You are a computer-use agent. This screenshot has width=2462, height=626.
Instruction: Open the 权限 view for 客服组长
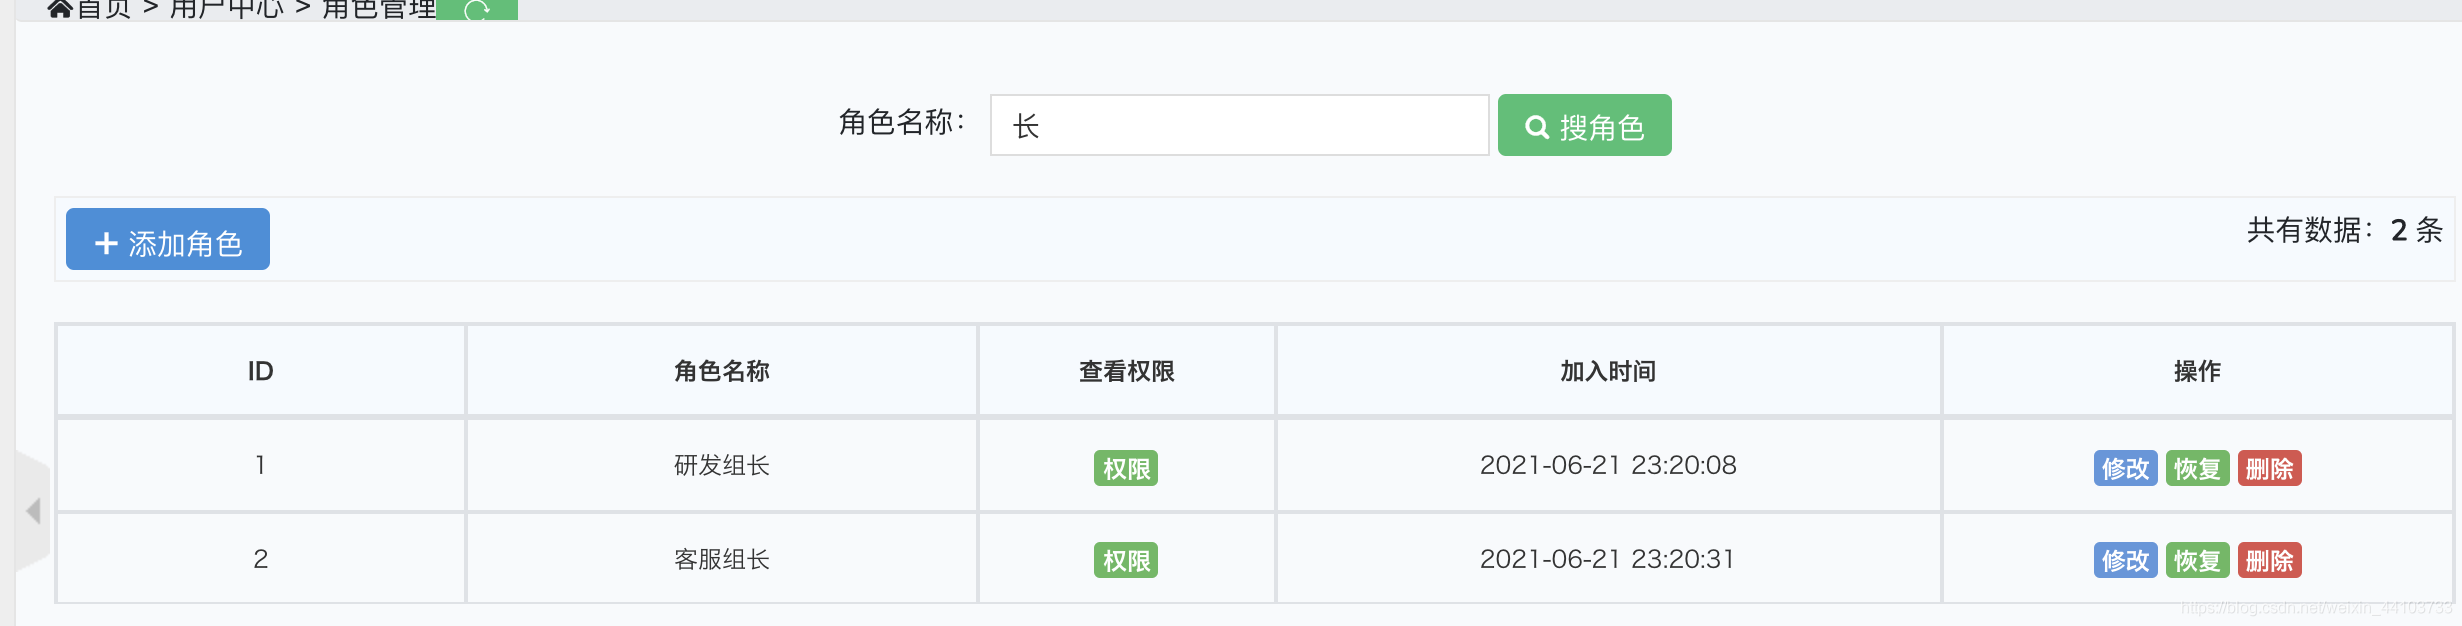click(x=1125, y=559)
